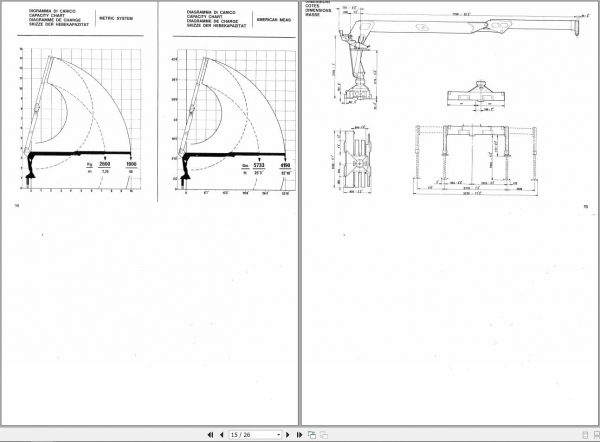Jump to the last page
600x442 pixels.
click(x=300, y=435)
